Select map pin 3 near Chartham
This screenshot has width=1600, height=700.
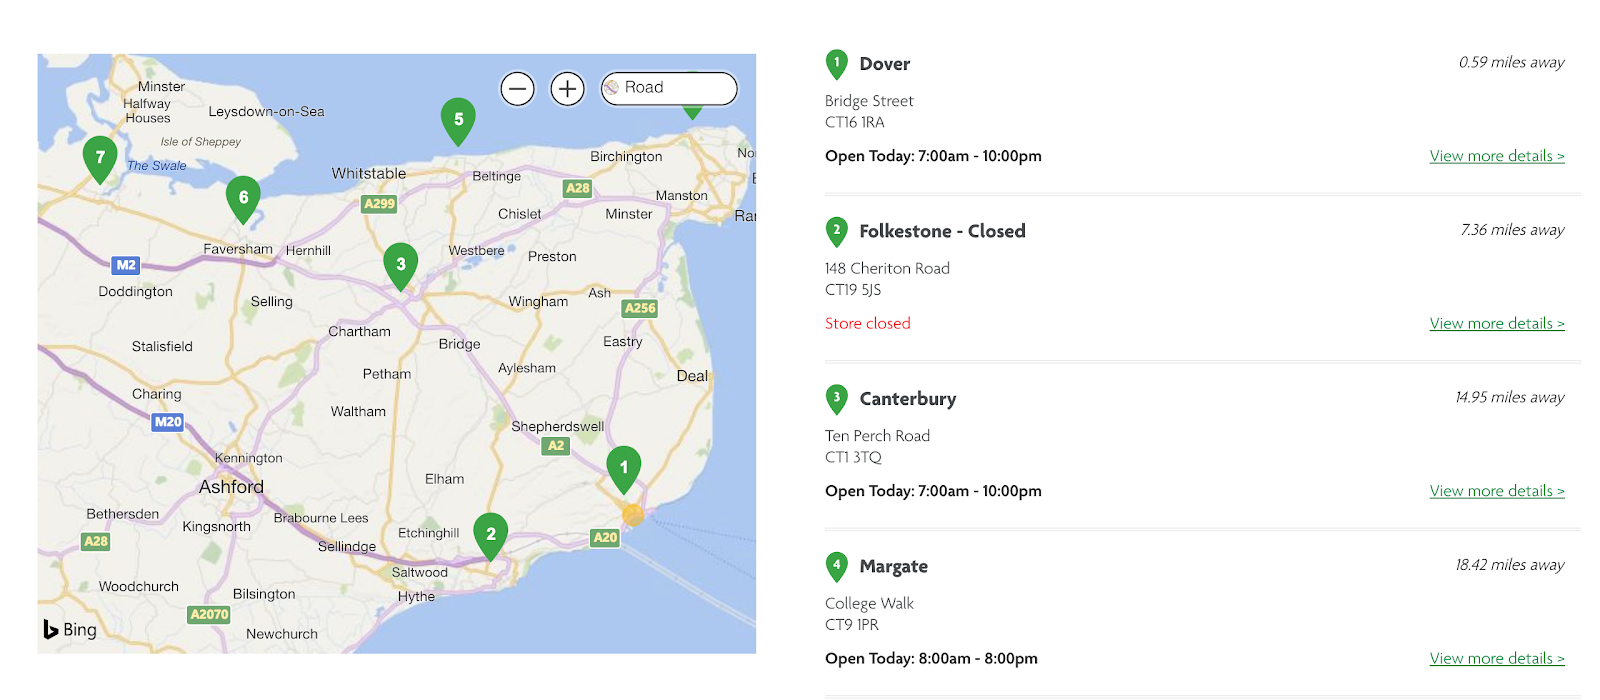pyautogui.click(x=400, y=265)
